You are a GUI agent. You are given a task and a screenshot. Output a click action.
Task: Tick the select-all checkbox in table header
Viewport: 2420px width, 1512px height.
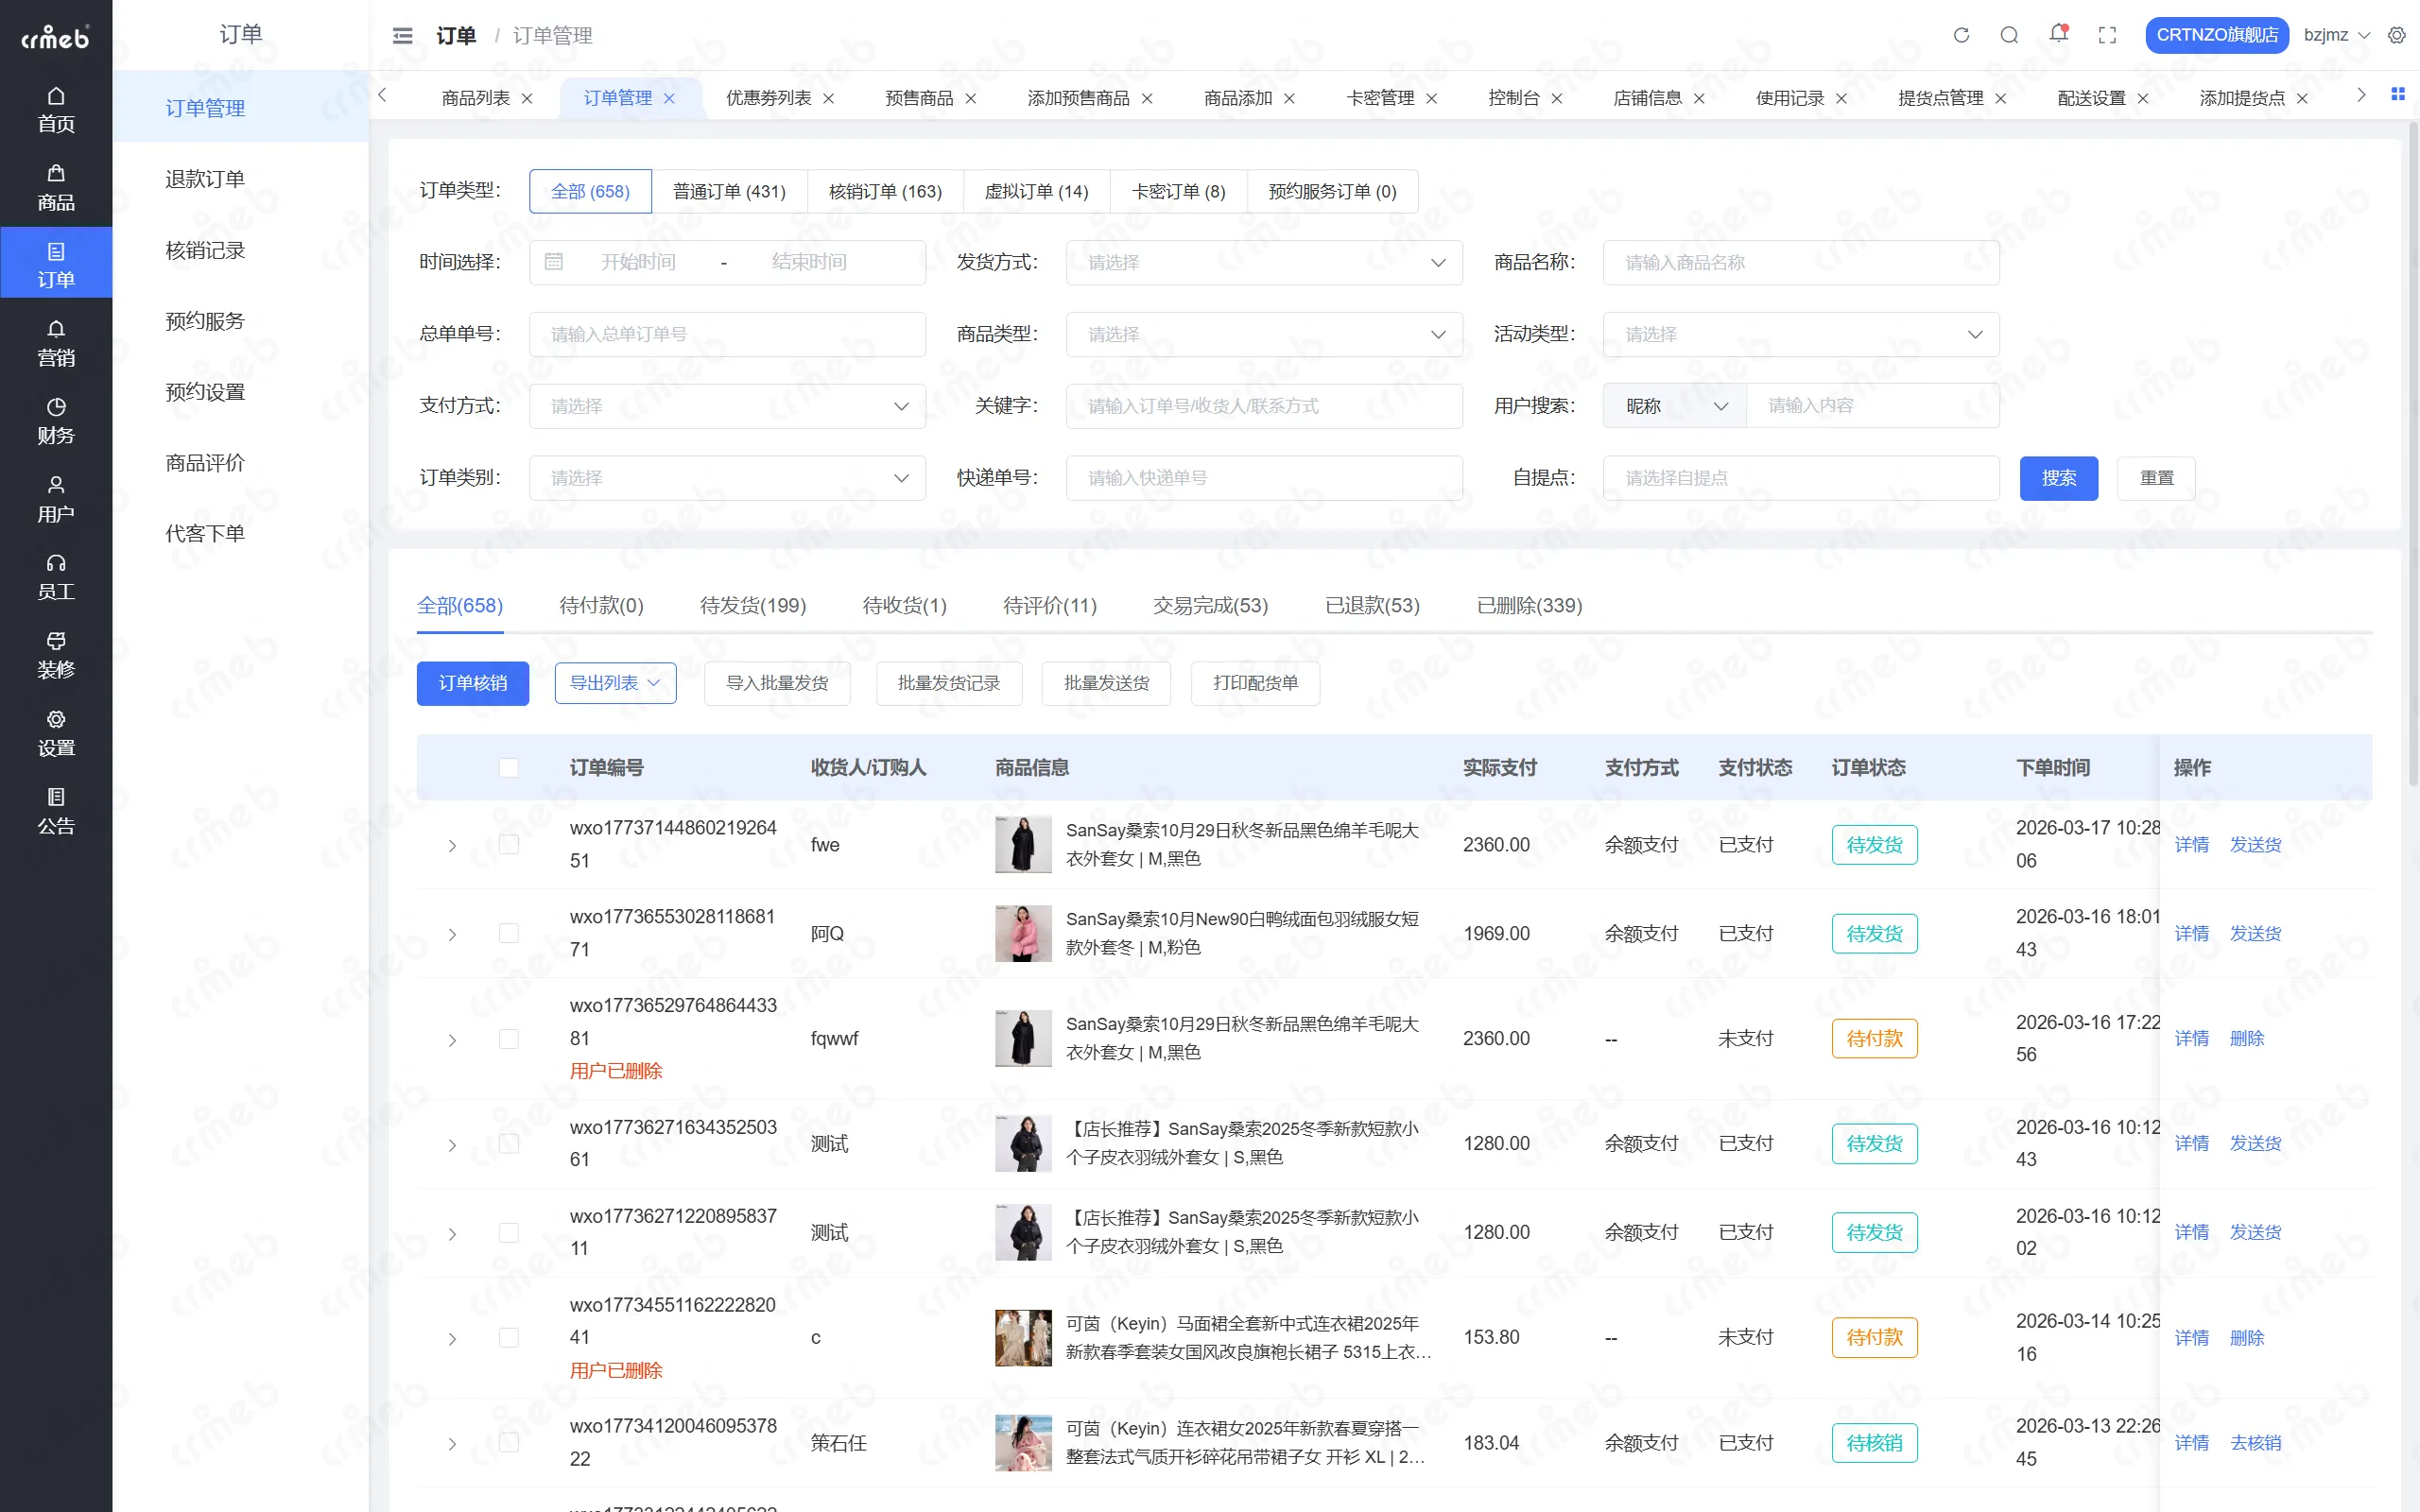click(x=508, y=768)
